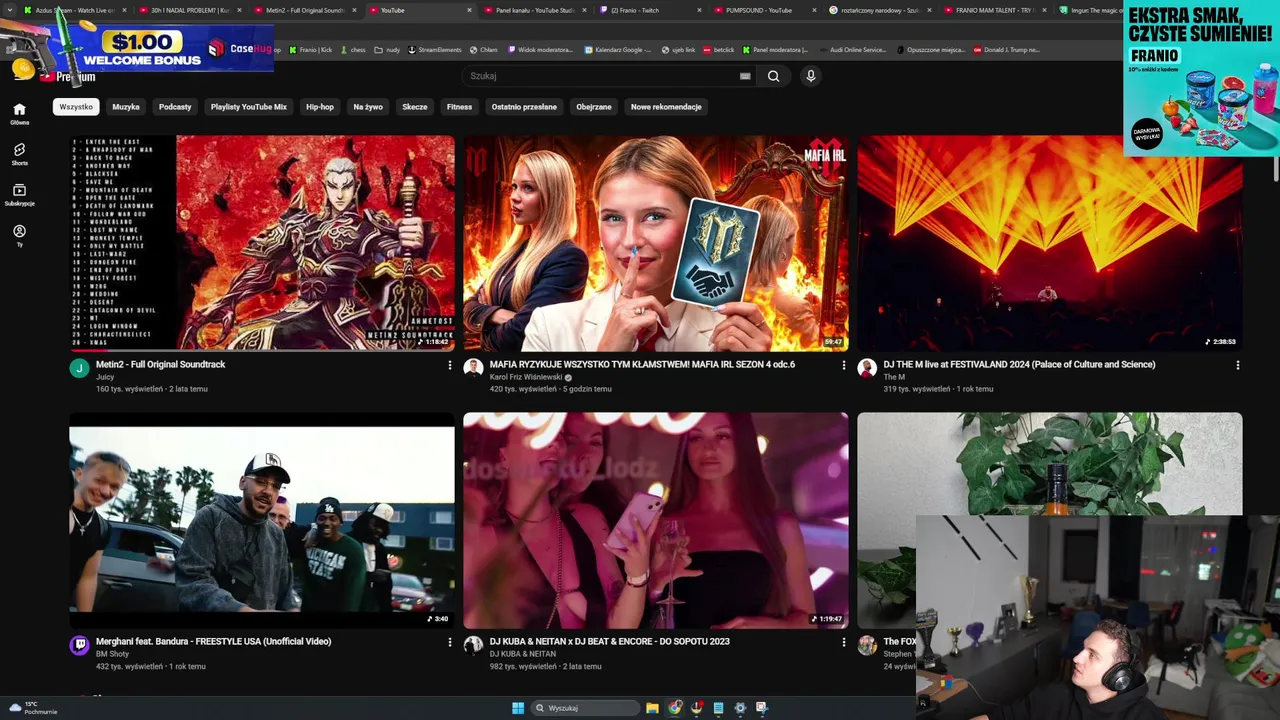Open the YouTube Główna home icon
The image size is (1280, 720).
pos(19,113)
